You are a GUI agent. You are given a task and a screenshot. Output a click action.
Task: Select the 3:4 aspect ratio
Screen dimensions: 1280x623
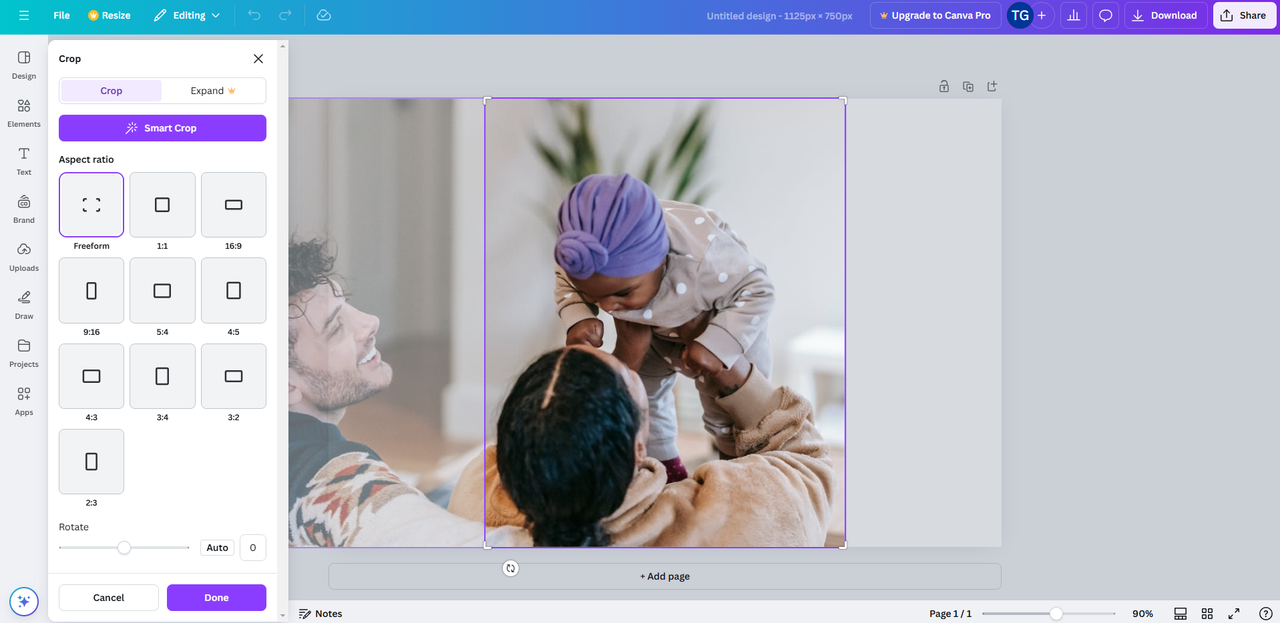162,376
